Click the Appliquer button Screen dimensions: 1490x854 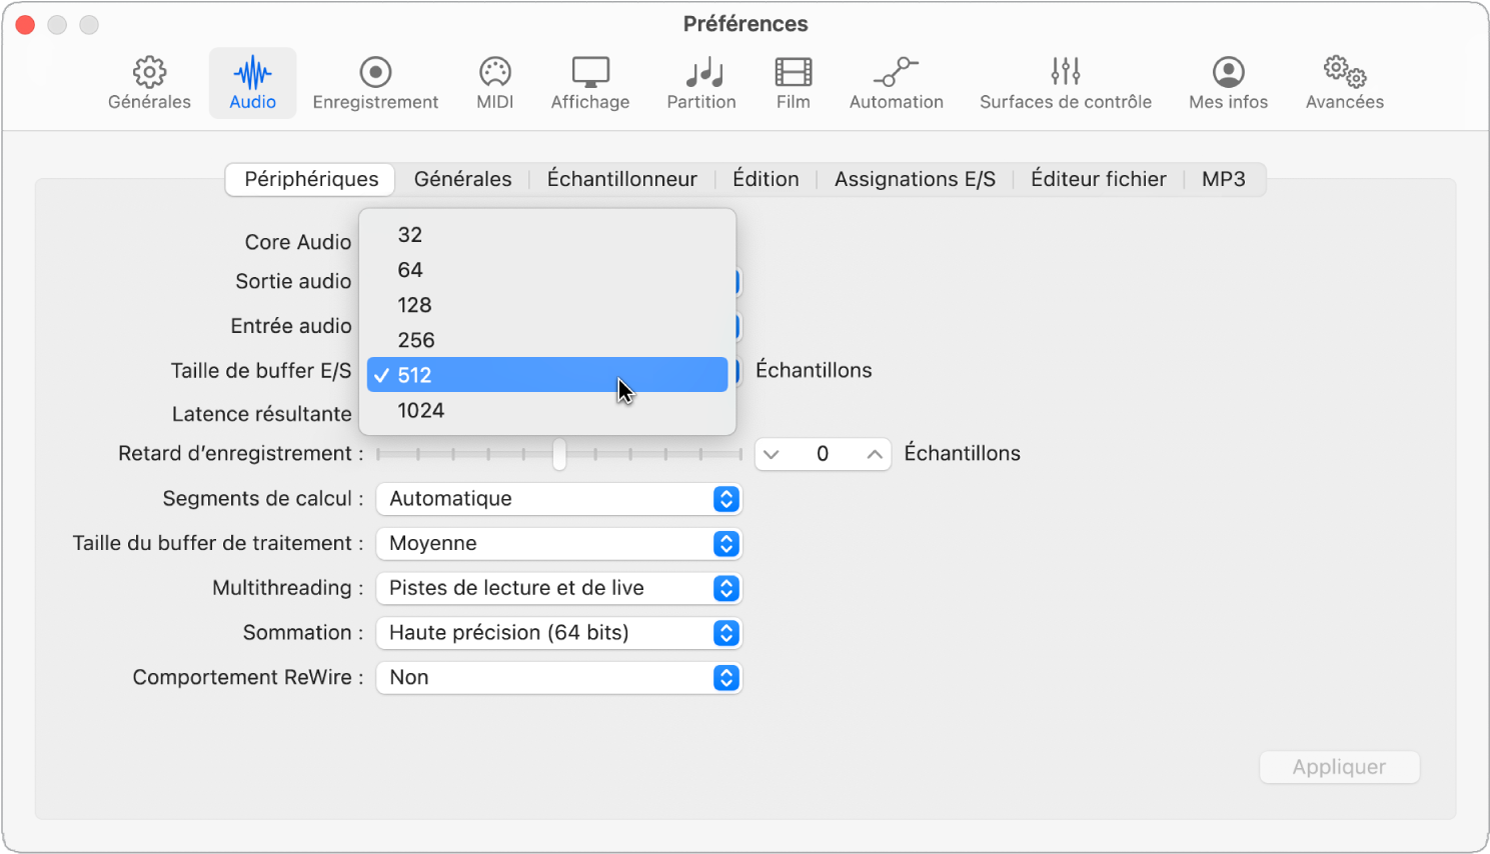click(x=1339, y=767)
